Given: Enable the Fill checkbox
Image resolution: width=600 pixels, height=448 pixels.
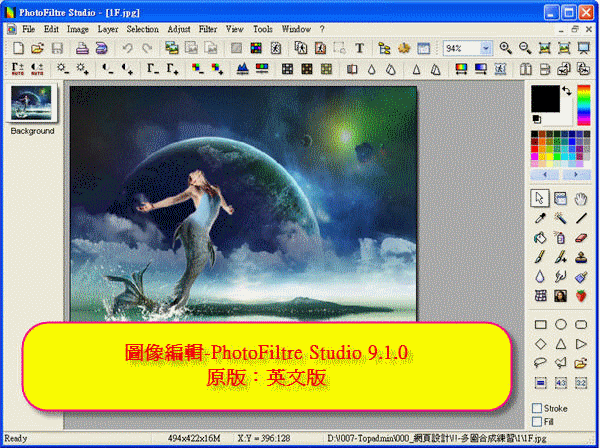Looking at the screenshot, I should point(538,421).
